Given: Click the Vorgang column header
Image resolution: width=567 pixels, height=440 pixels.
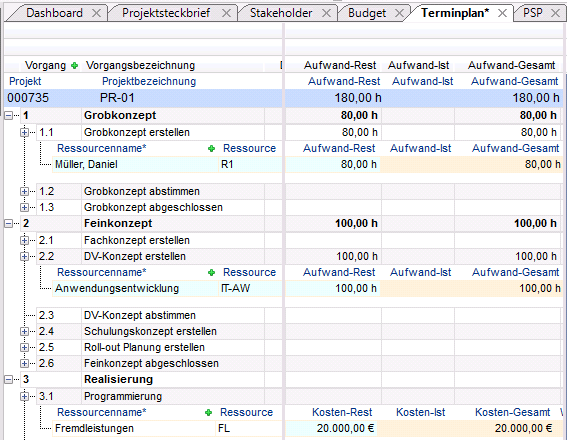Looking at the screenshot, I should pyautogui.click(x=45, y=65).
